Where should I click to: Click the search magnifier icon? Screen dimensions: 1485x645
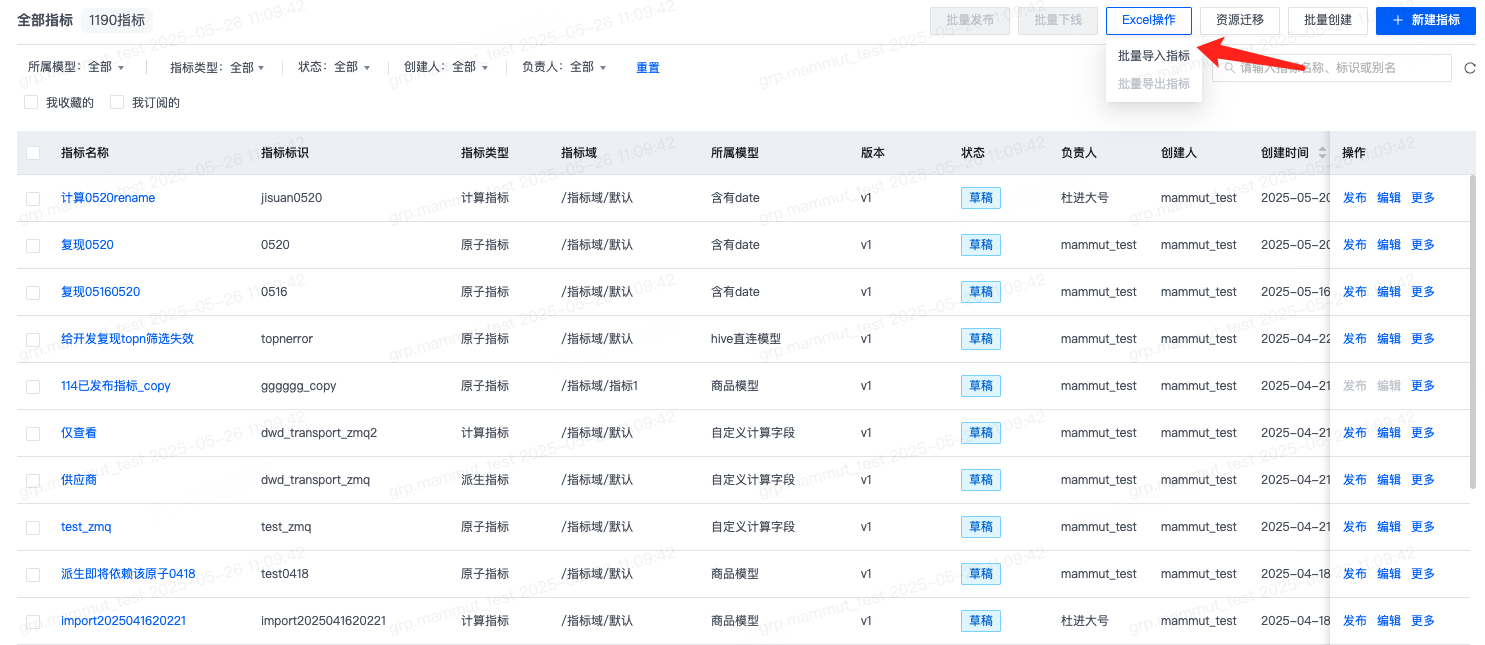click(1228, 68)
